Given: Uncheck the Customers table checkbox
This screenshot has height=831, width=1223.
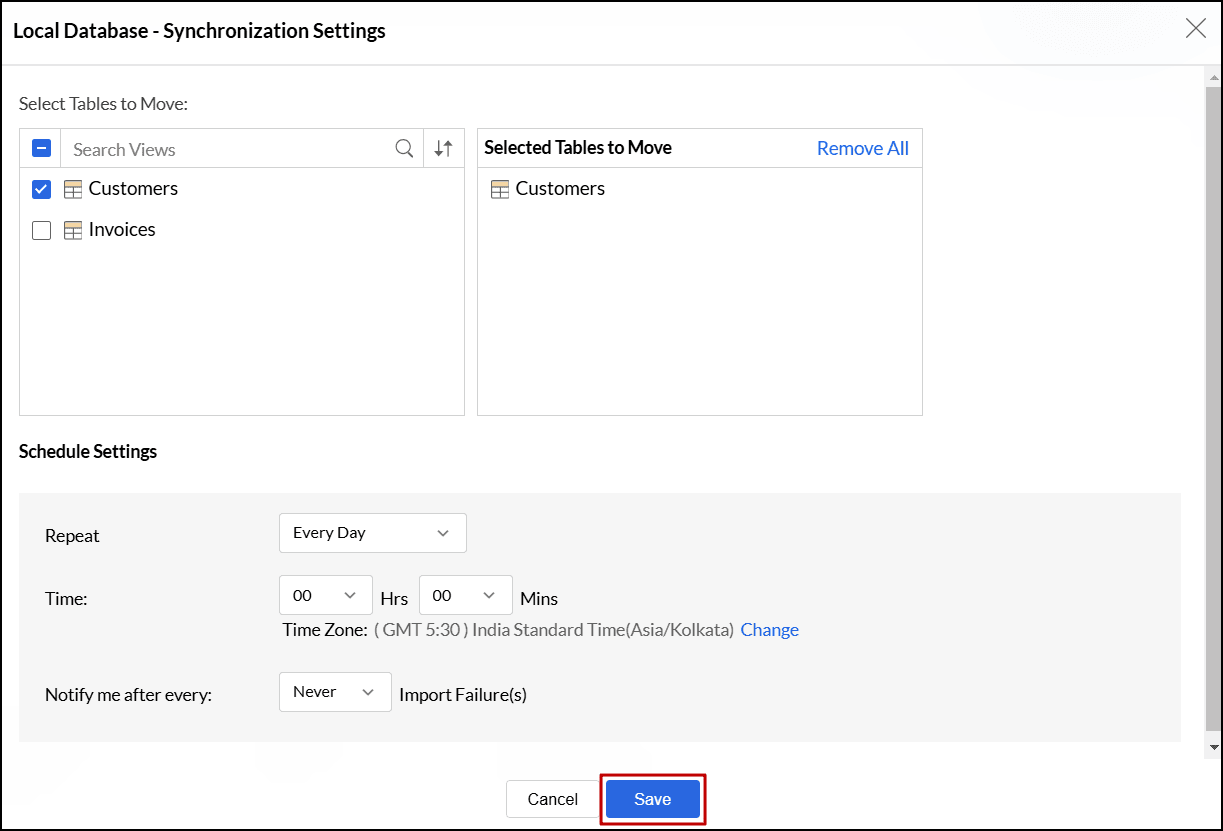Looking at the screenshot, I should [x=40, y=188].
